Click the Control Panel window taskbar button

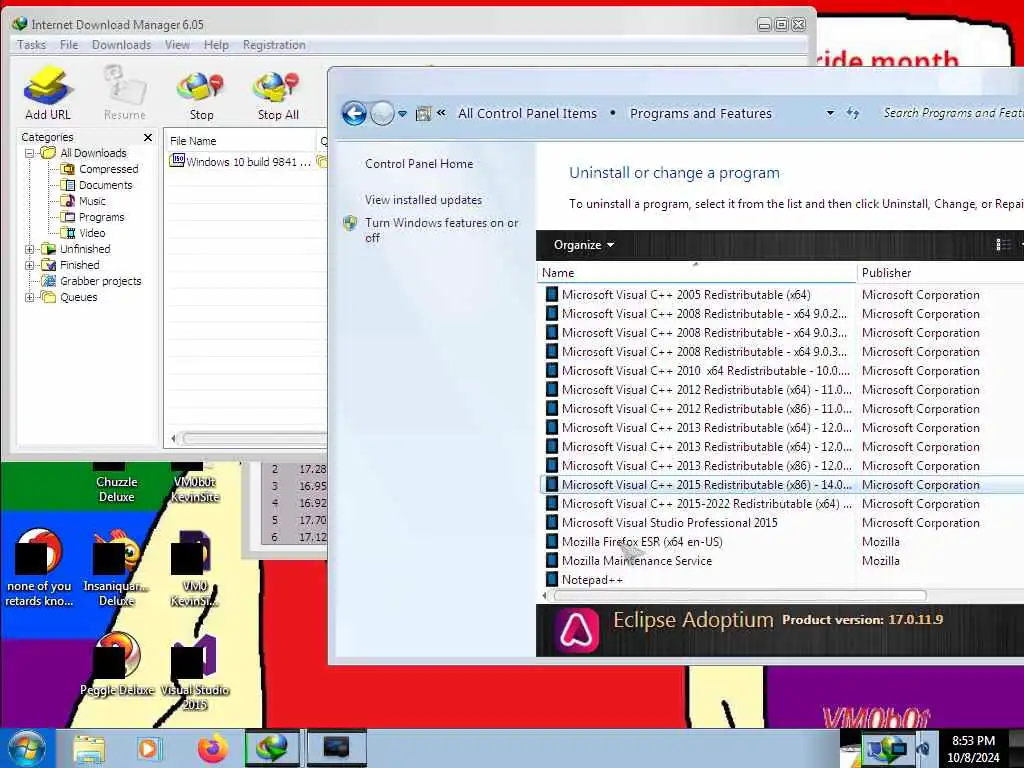tap(336, 748)
